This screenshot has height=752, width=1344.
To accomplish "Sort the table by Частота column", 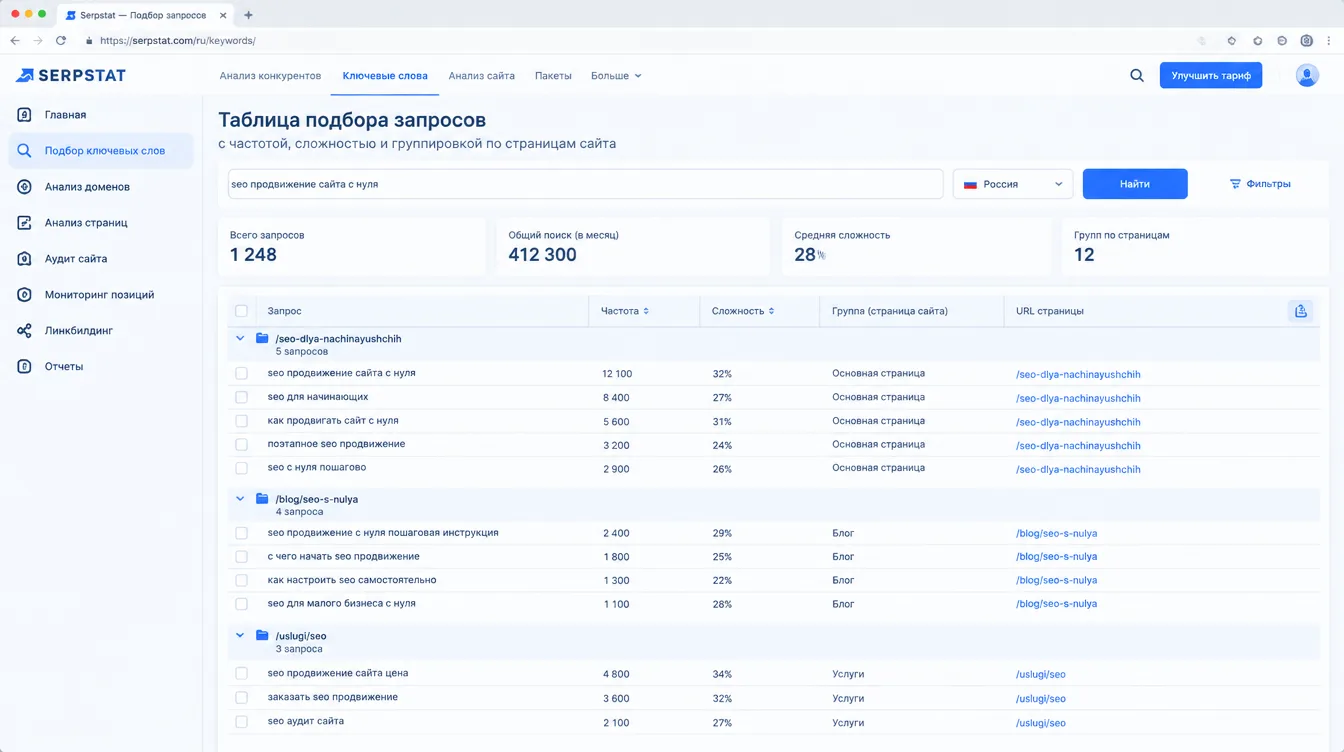I will click(x=625, y=311).
